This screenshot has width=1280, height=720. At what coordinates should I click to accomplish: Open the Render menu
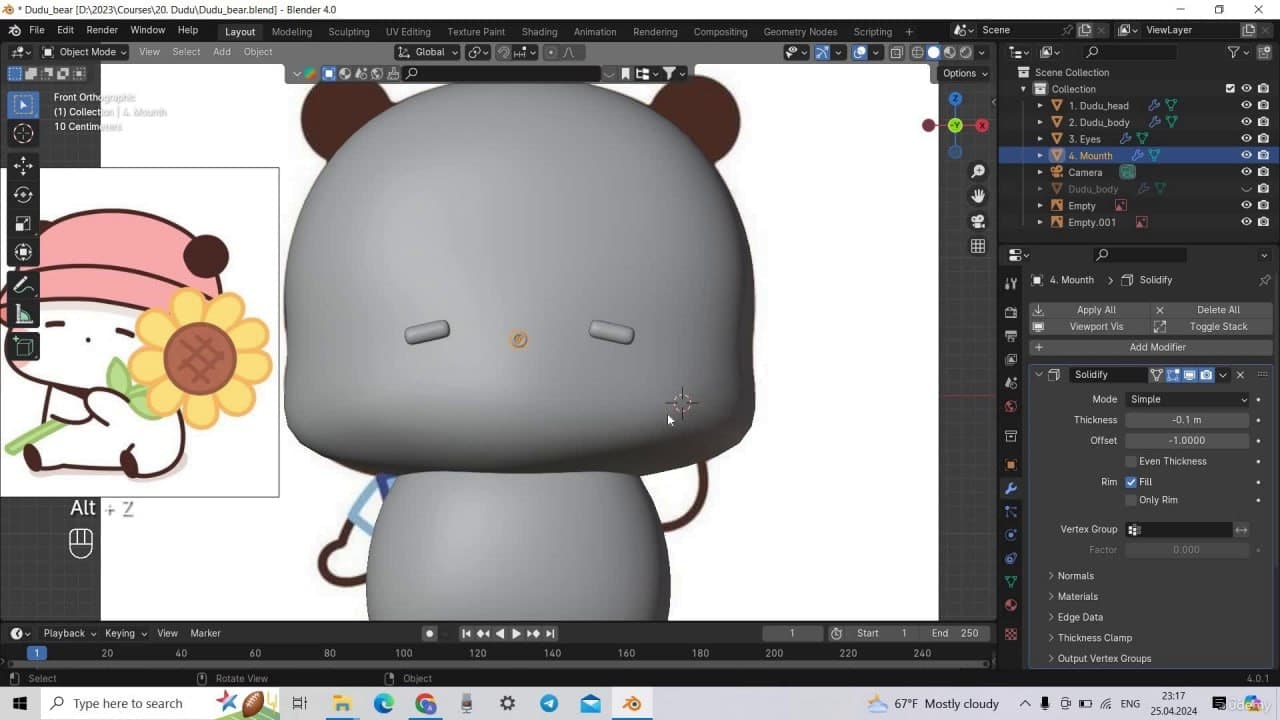tap(102, 30)
